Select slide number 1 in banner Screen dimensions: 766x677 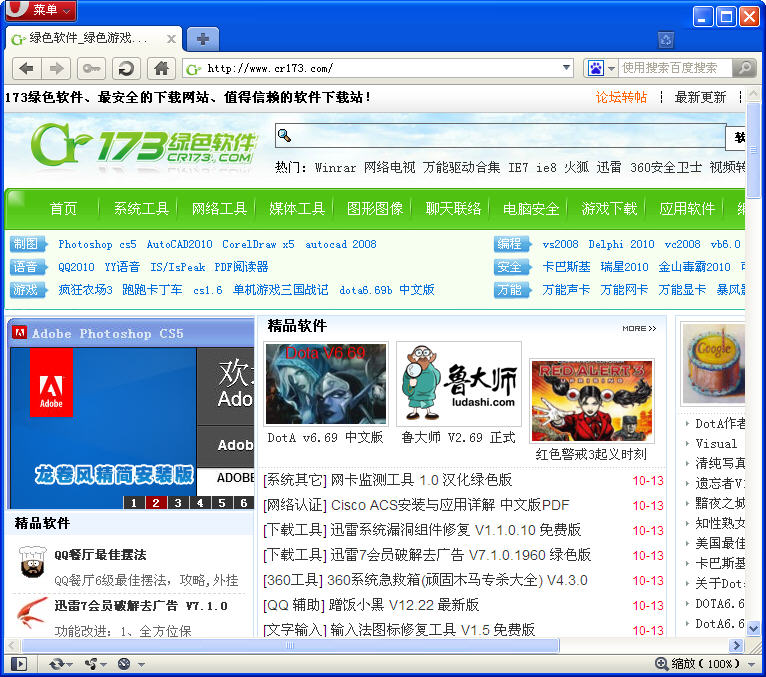(x=134, y=503)
